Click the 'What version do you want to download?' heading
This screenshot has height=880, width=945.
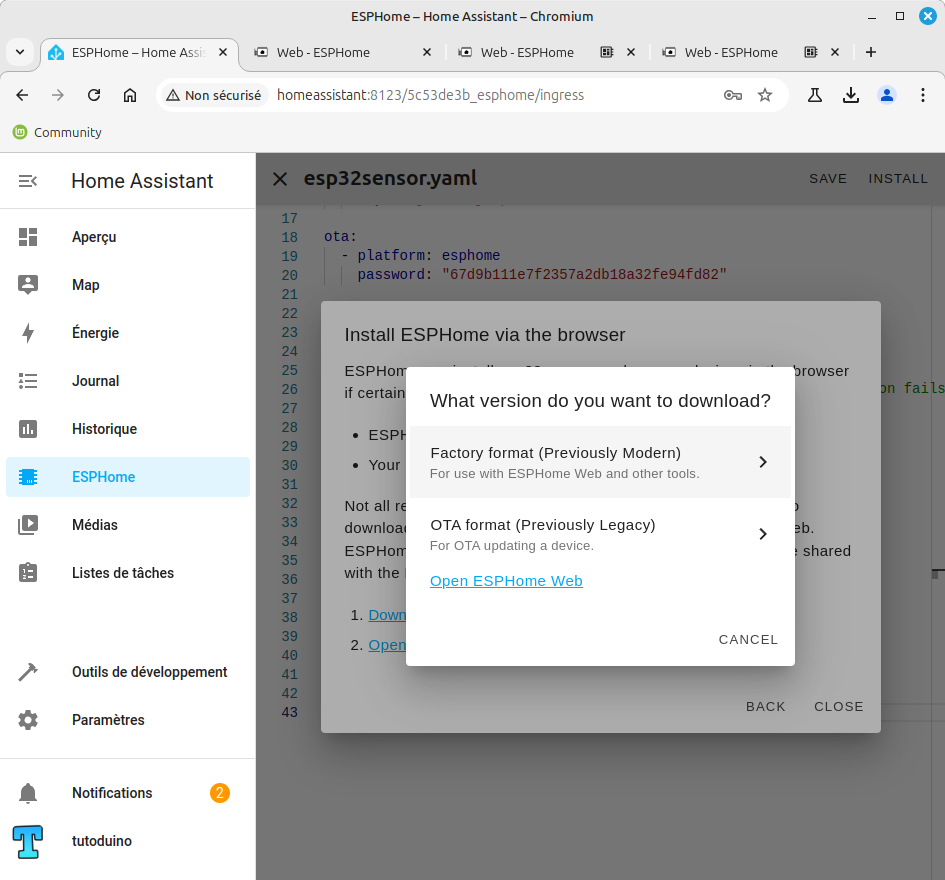click(600, 401)
